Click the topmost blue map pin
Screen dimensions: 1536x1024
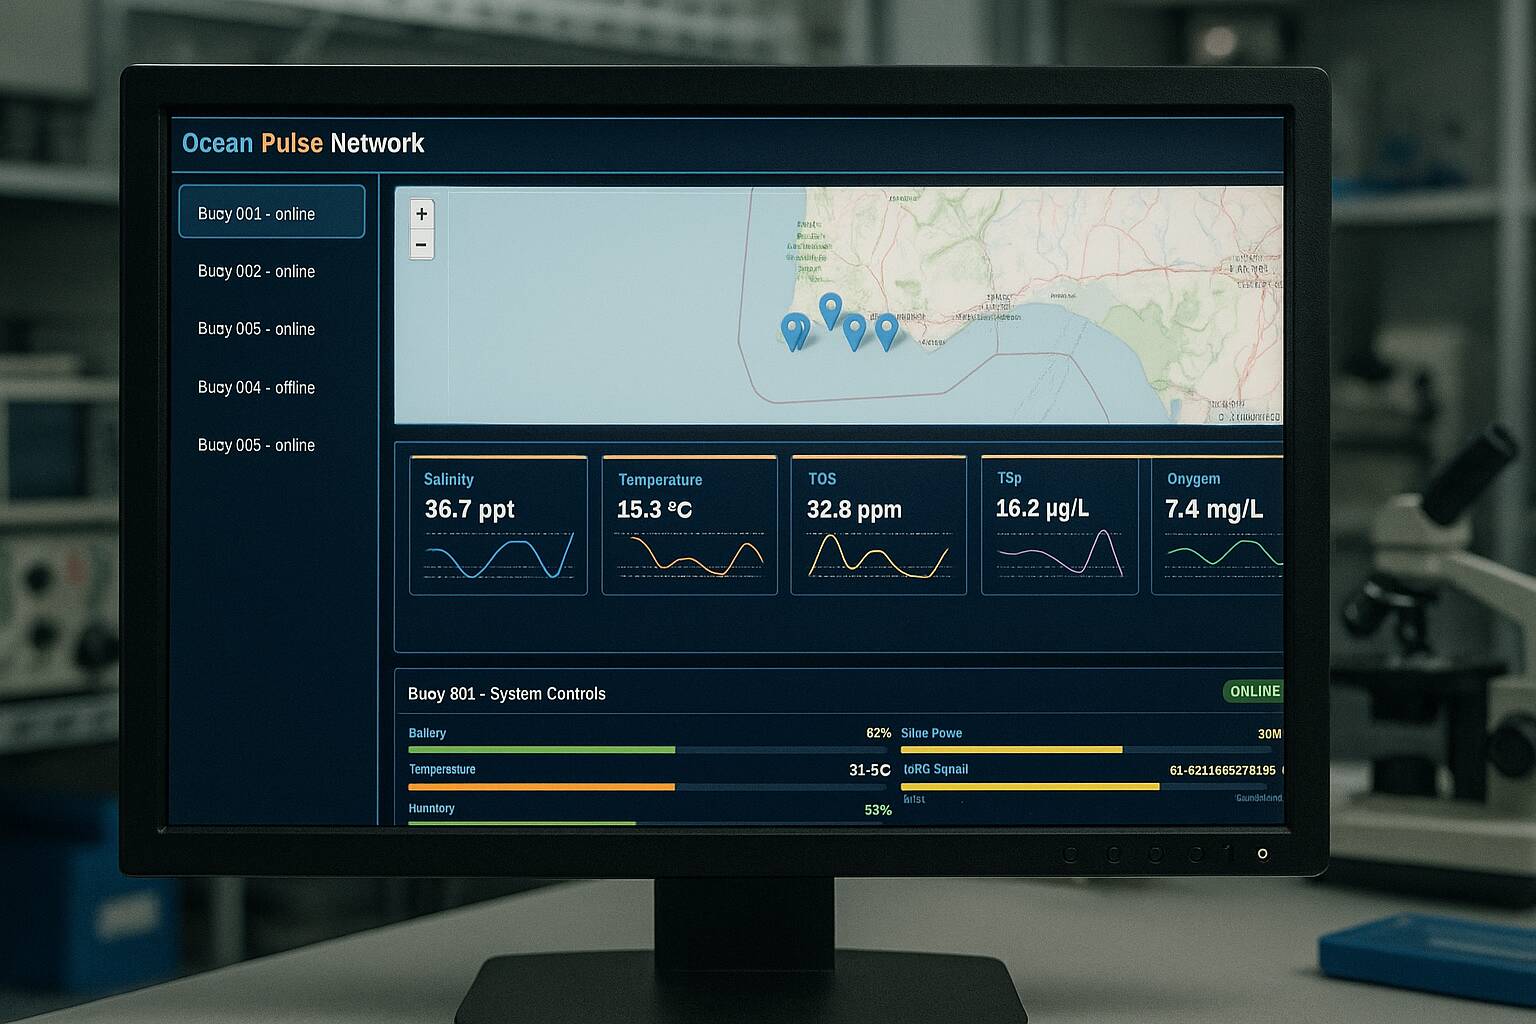point(830,307)
